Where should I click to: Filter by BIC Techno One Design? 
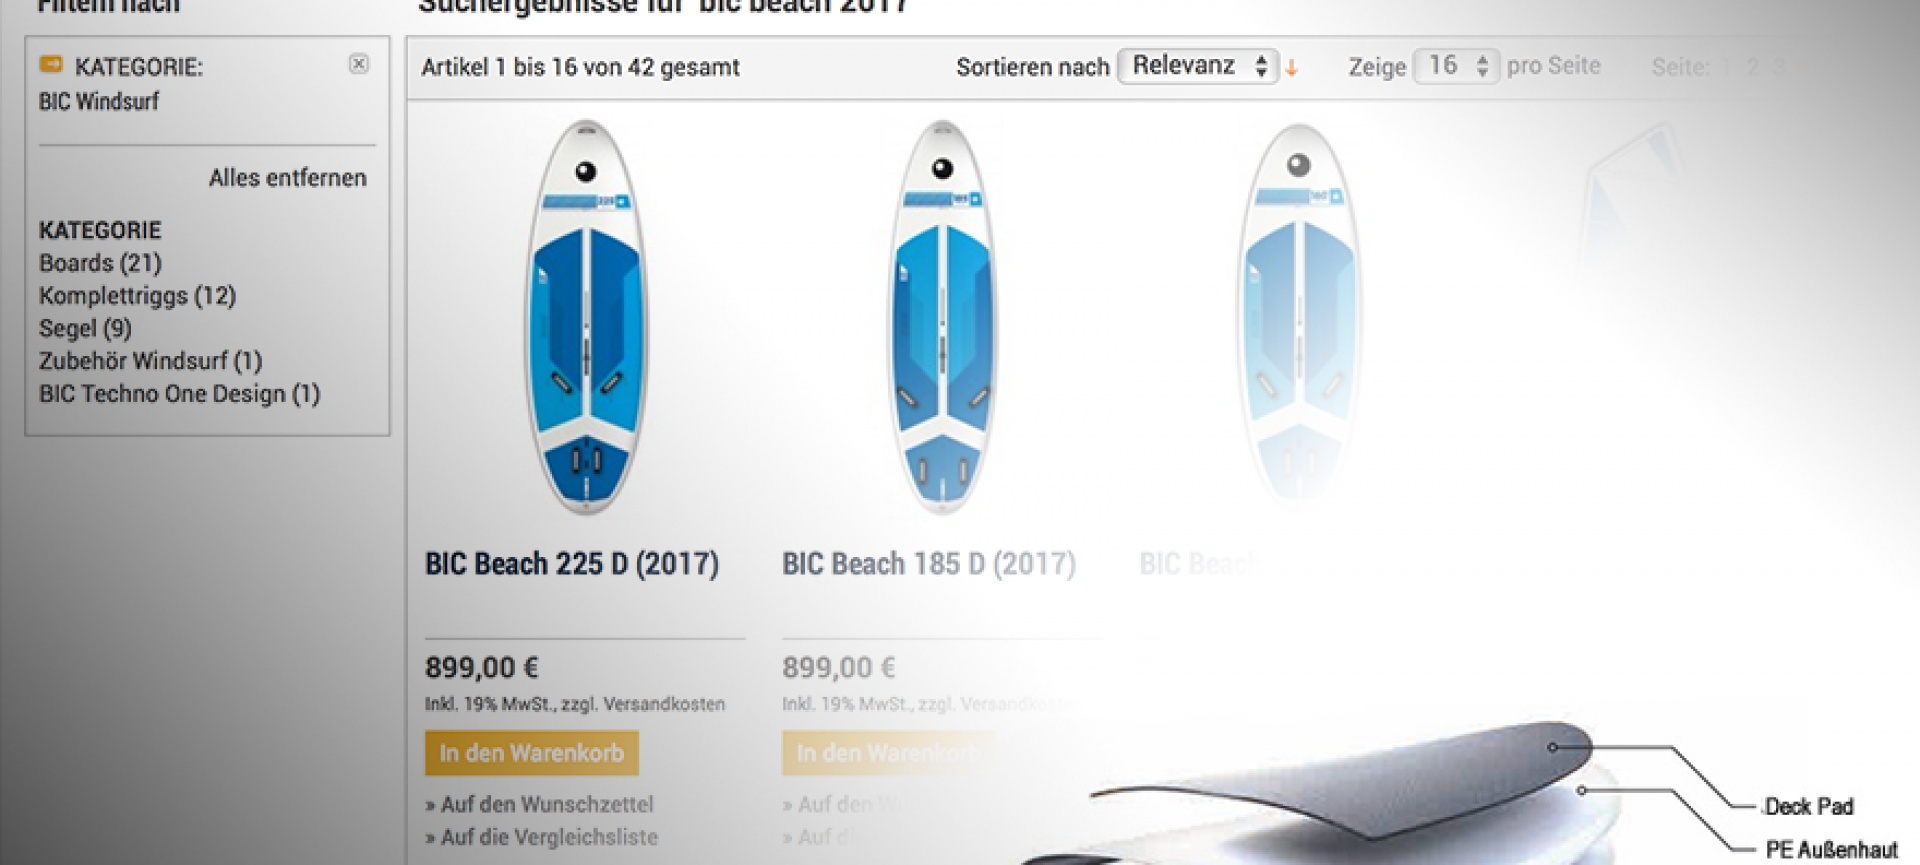pos(179,394)
